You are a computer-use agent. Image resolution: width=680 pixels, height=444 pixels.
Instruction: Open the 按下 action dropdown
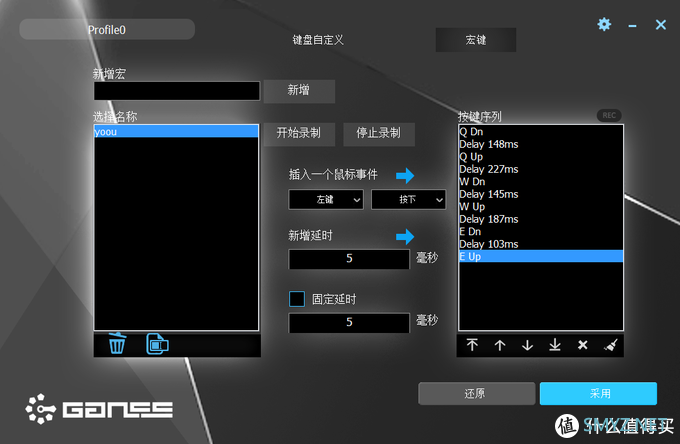[x=408, y=200]
